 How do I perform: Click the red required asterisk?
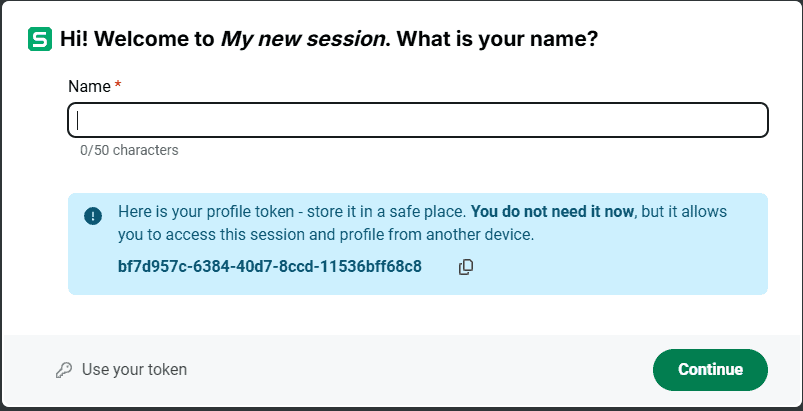[118, 87]
